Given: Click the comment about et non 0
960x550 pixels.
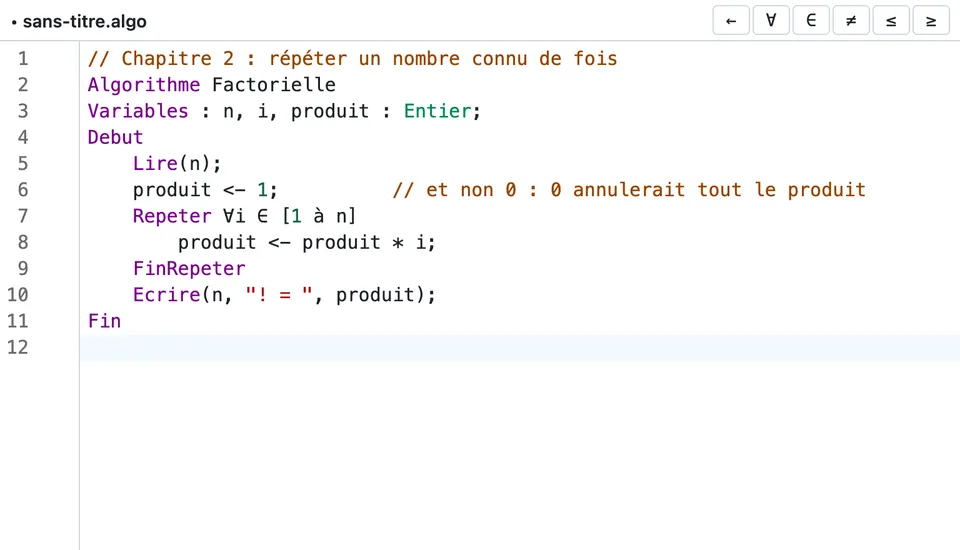Looking at the screenshot, I should pos(629,190).
